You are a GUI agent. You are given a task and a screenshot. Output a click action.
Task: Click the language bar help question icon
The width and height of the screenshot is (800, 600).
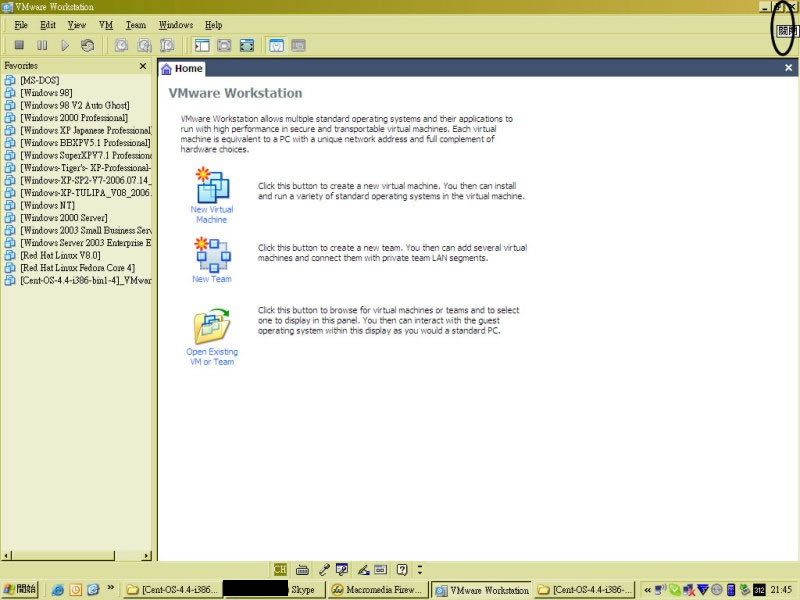point(402,569)
